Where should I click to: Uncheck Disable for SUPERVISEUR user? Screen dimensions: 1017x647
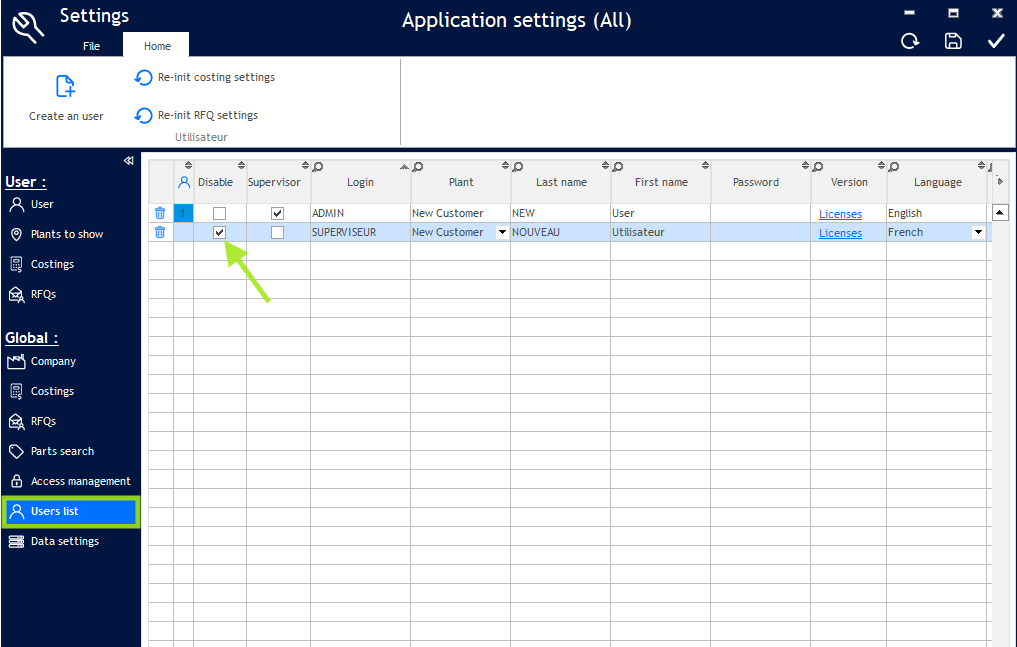coord(220,232)
